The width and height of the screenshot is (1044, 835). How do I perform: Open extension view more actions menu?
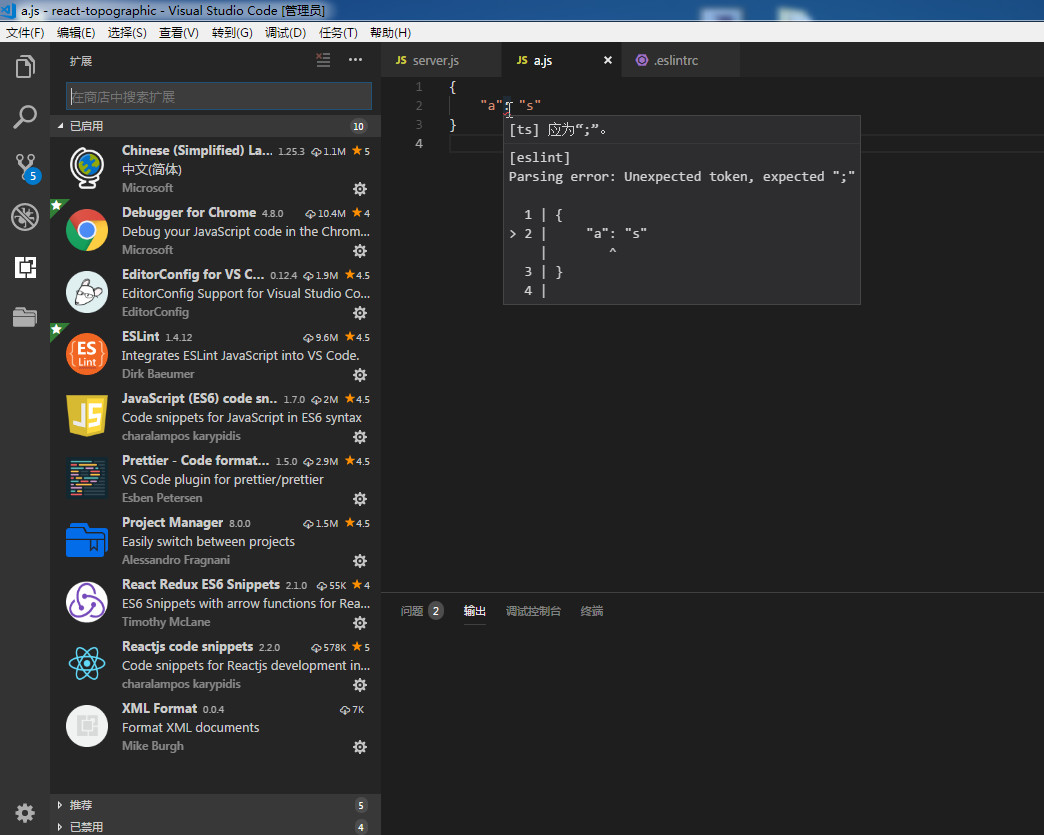coord(355,61)
